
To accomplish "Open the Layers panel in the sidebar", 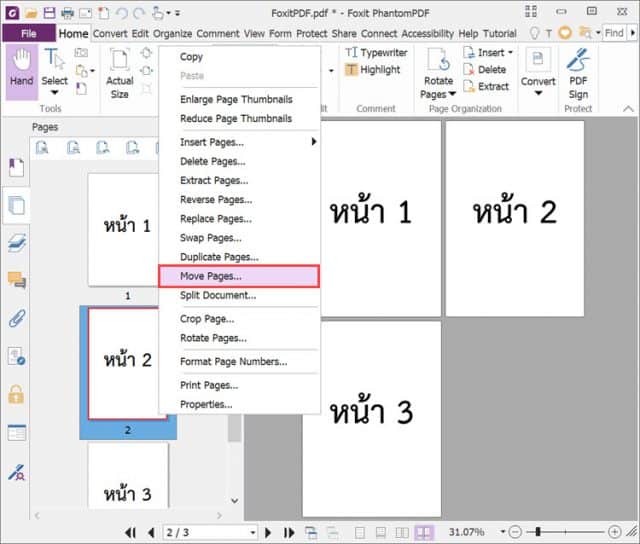I will pyautogui.click(x=16, y=243).
